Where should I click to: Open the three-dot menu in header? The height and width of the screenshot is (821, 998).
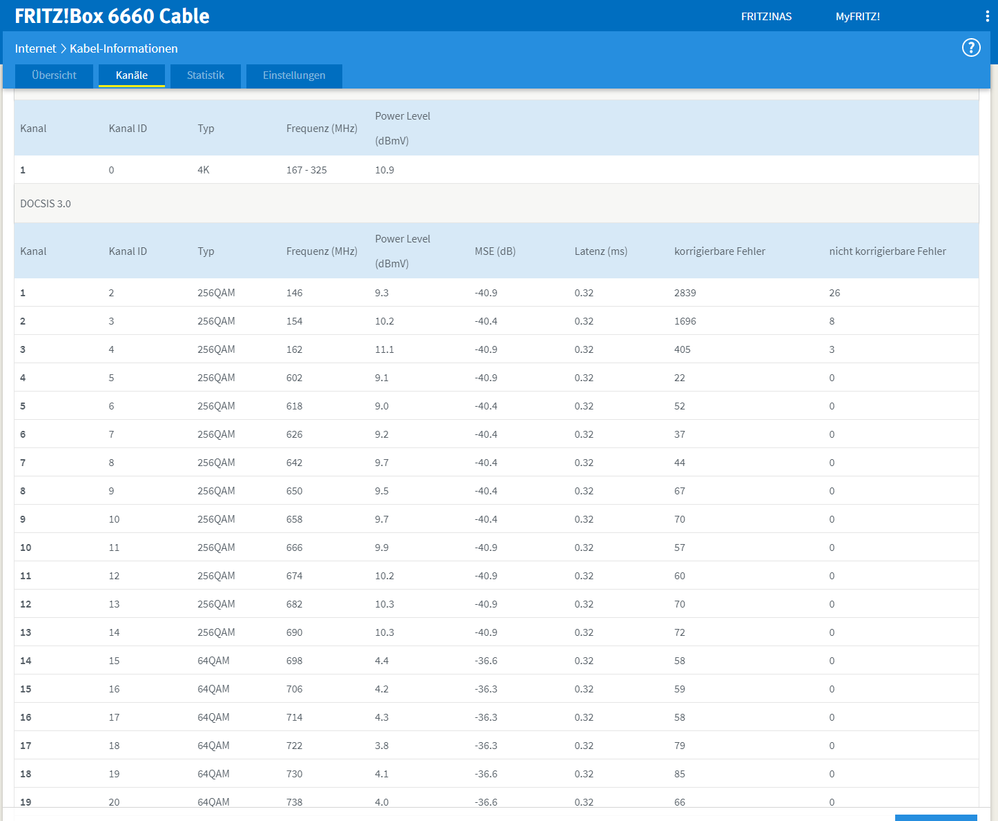(x=987, y=16)
